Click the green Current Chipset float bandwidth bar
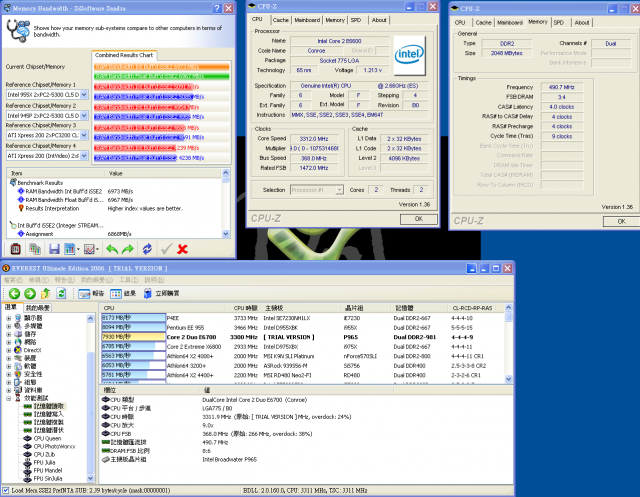Screen dimensions: 640x497 [162, 76]
